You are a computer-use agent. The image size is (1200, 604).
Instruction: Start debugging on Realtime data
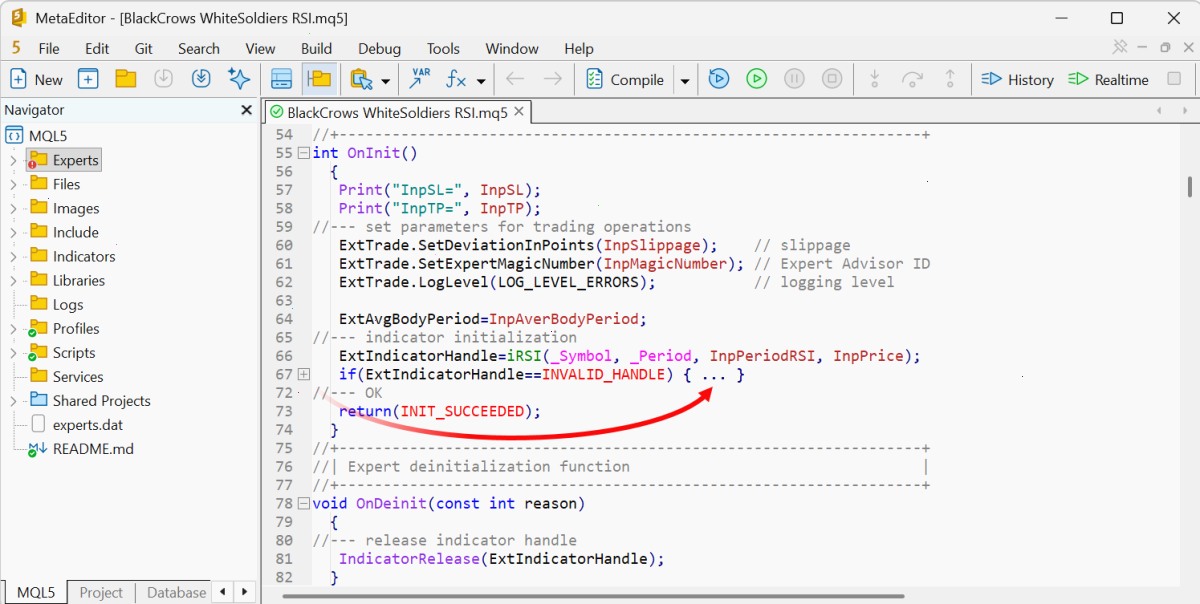[x=1108, y=80]
